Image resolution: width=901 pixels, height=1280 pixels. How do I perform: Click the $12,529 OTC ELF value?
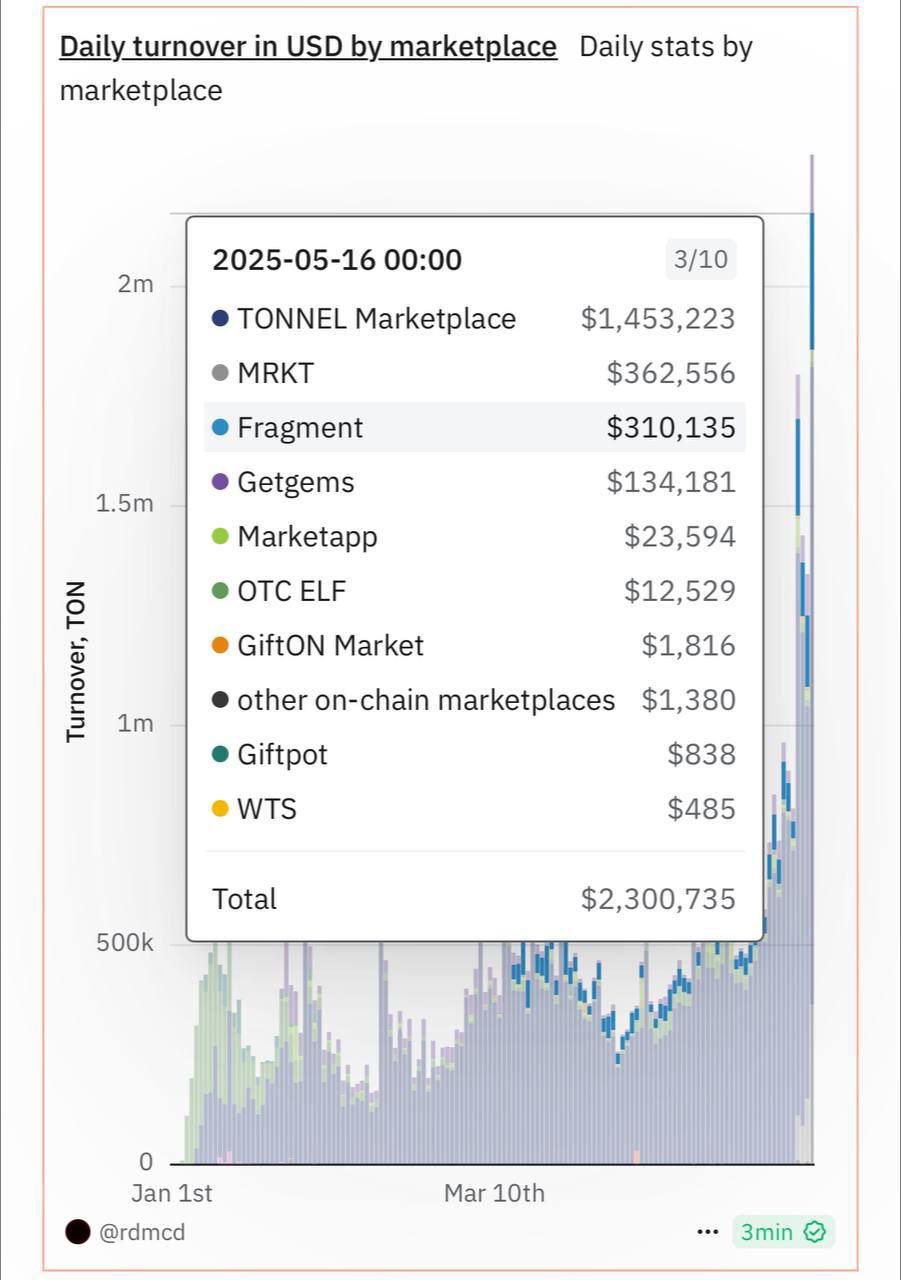coord(680,591)
